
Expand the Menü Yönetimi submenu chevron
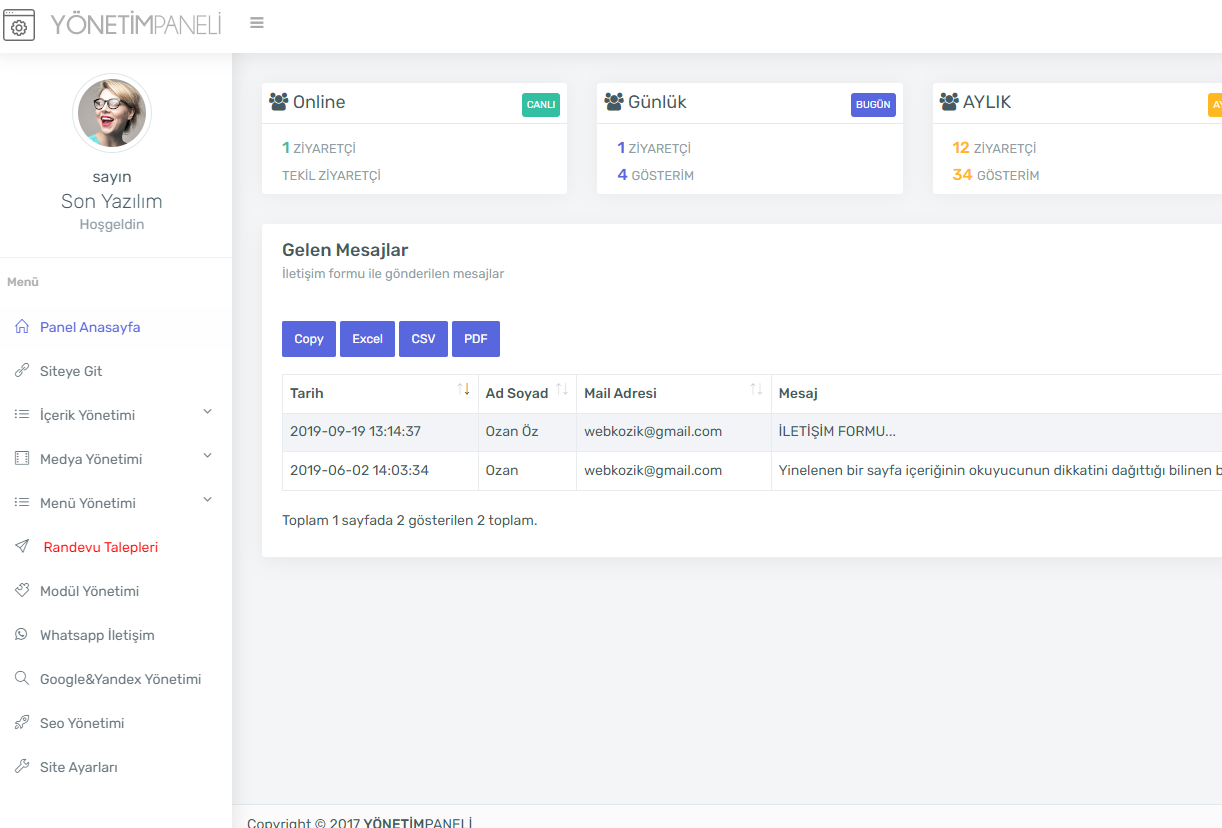[208, 500]
